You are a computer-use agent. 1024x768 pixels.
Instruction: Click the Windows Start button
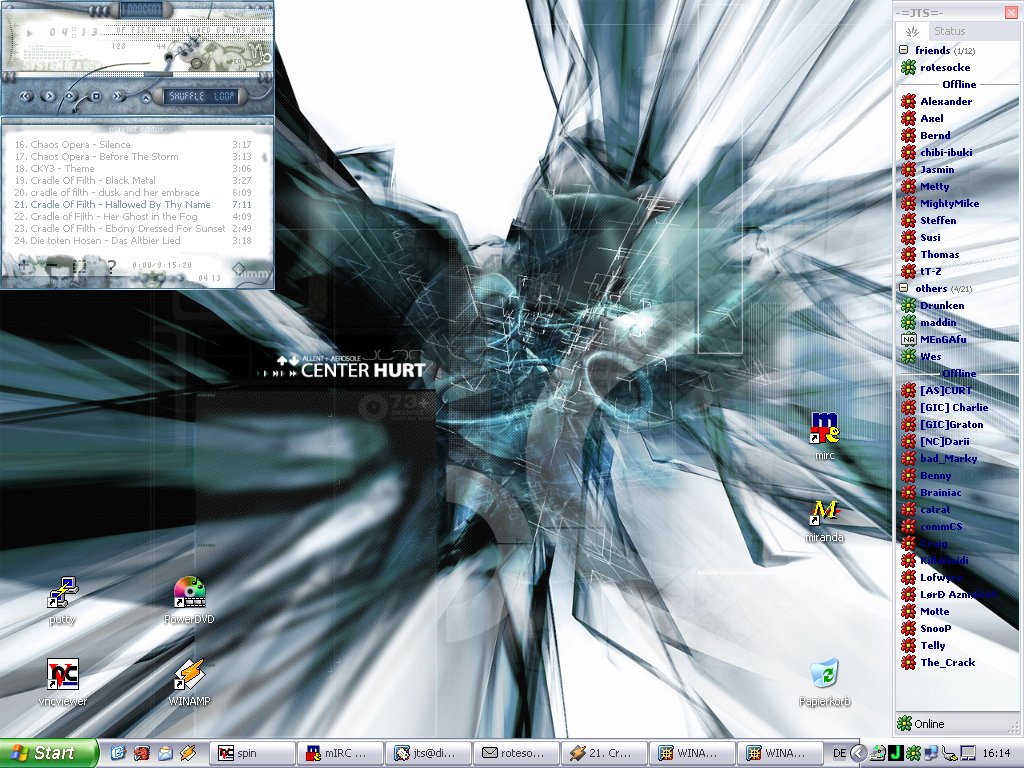(x=49, y=753)
